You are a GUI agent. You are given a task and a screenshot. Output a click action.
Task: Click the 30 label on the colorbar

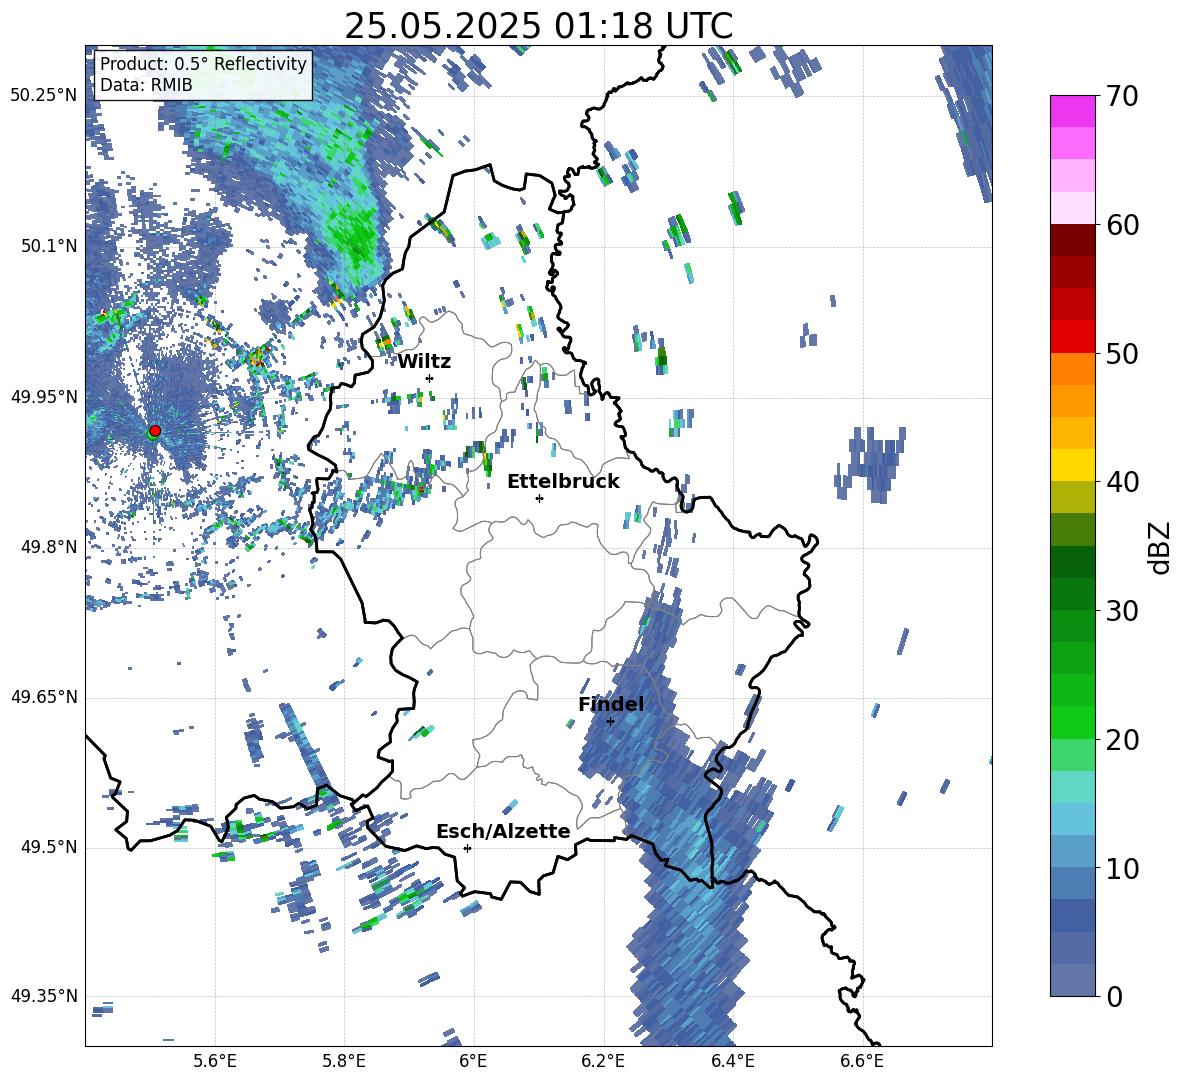click(1122, 611)
